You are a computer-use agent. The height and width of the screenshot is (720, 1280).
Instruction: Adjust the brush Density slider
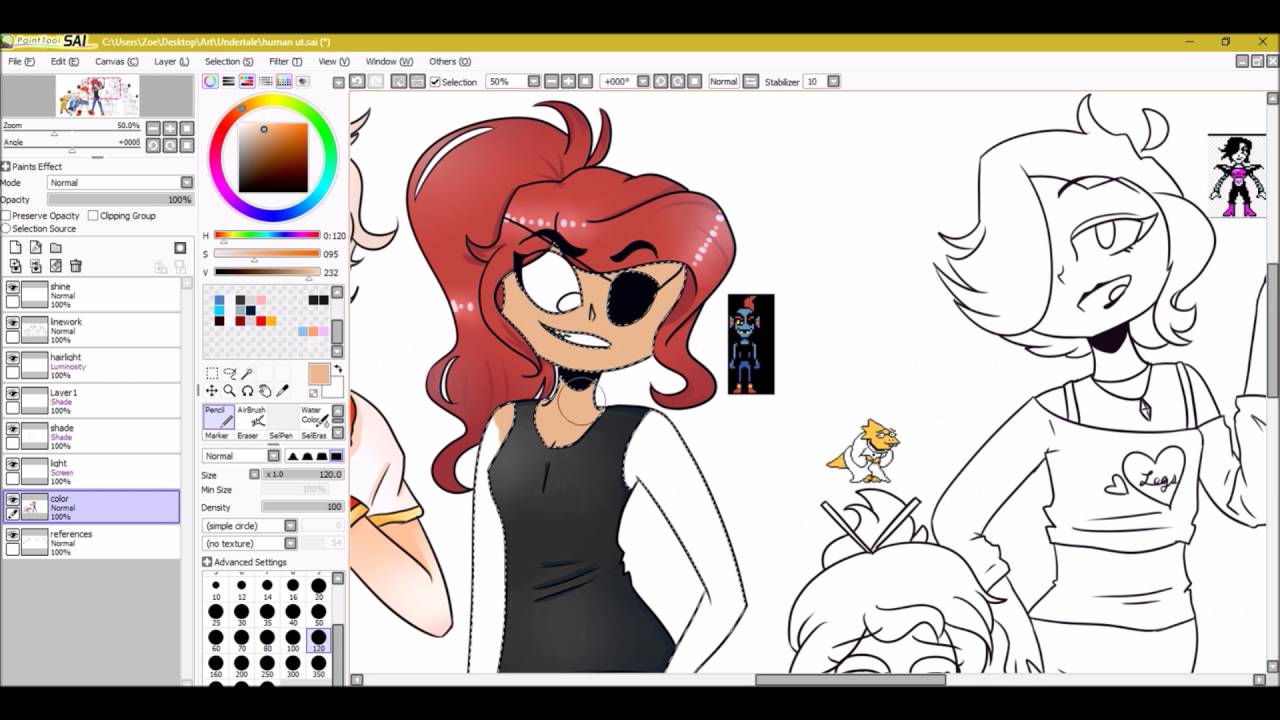302,507
